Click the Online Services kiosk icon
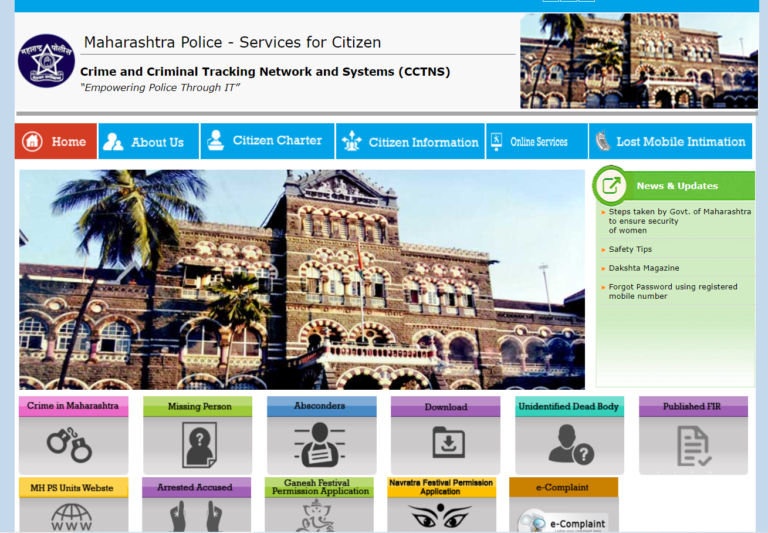Viewport: 768px width, 533px height. (497, 142)
